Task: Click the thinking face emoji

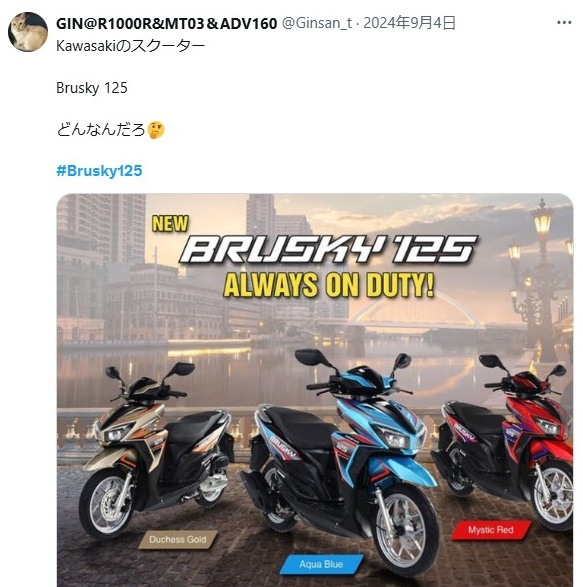Action: [156, 130]
